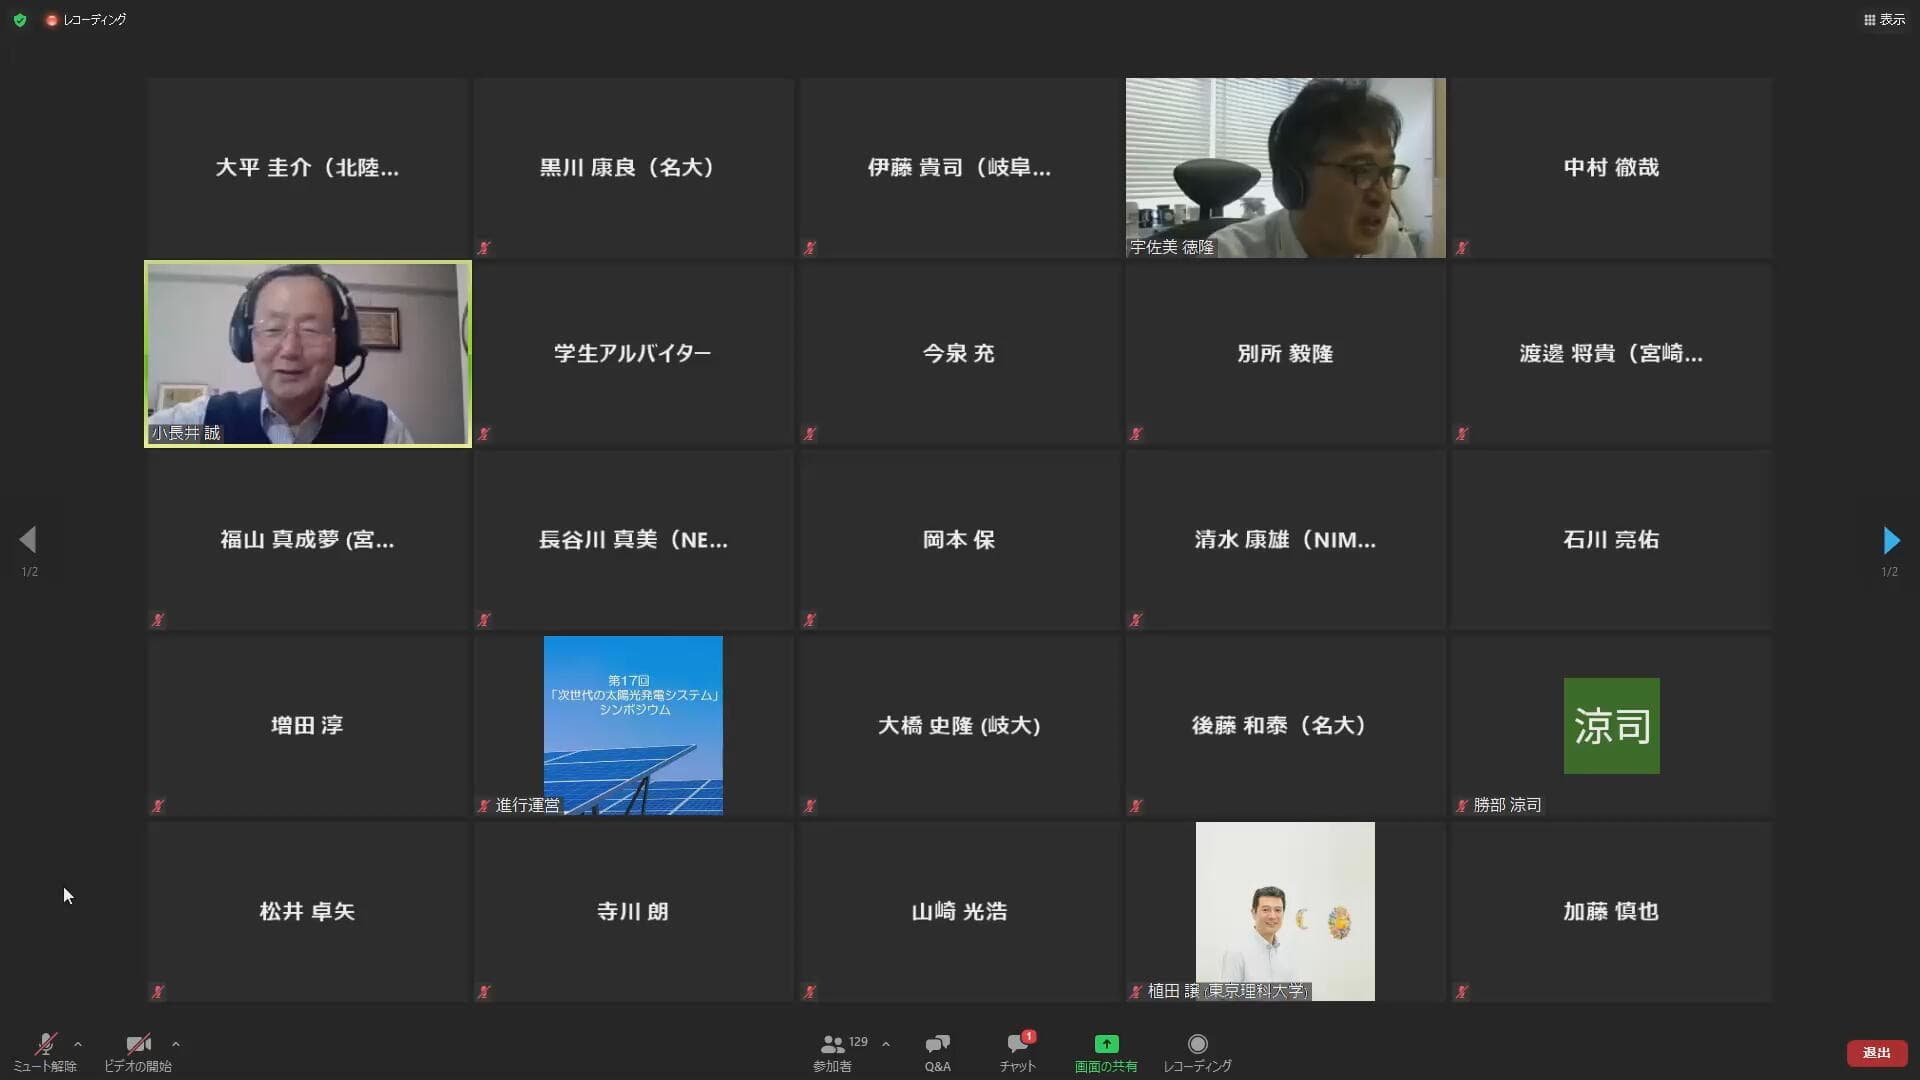Click the green encryption shield icon
Image resolution: width=1920 pixels, height=1080 pixels.
pyautogui.click(x=20, y=20)
